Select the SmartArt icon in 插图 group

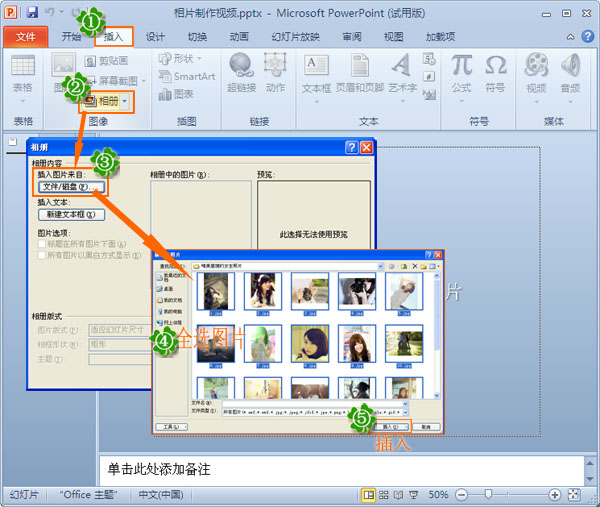165,76
